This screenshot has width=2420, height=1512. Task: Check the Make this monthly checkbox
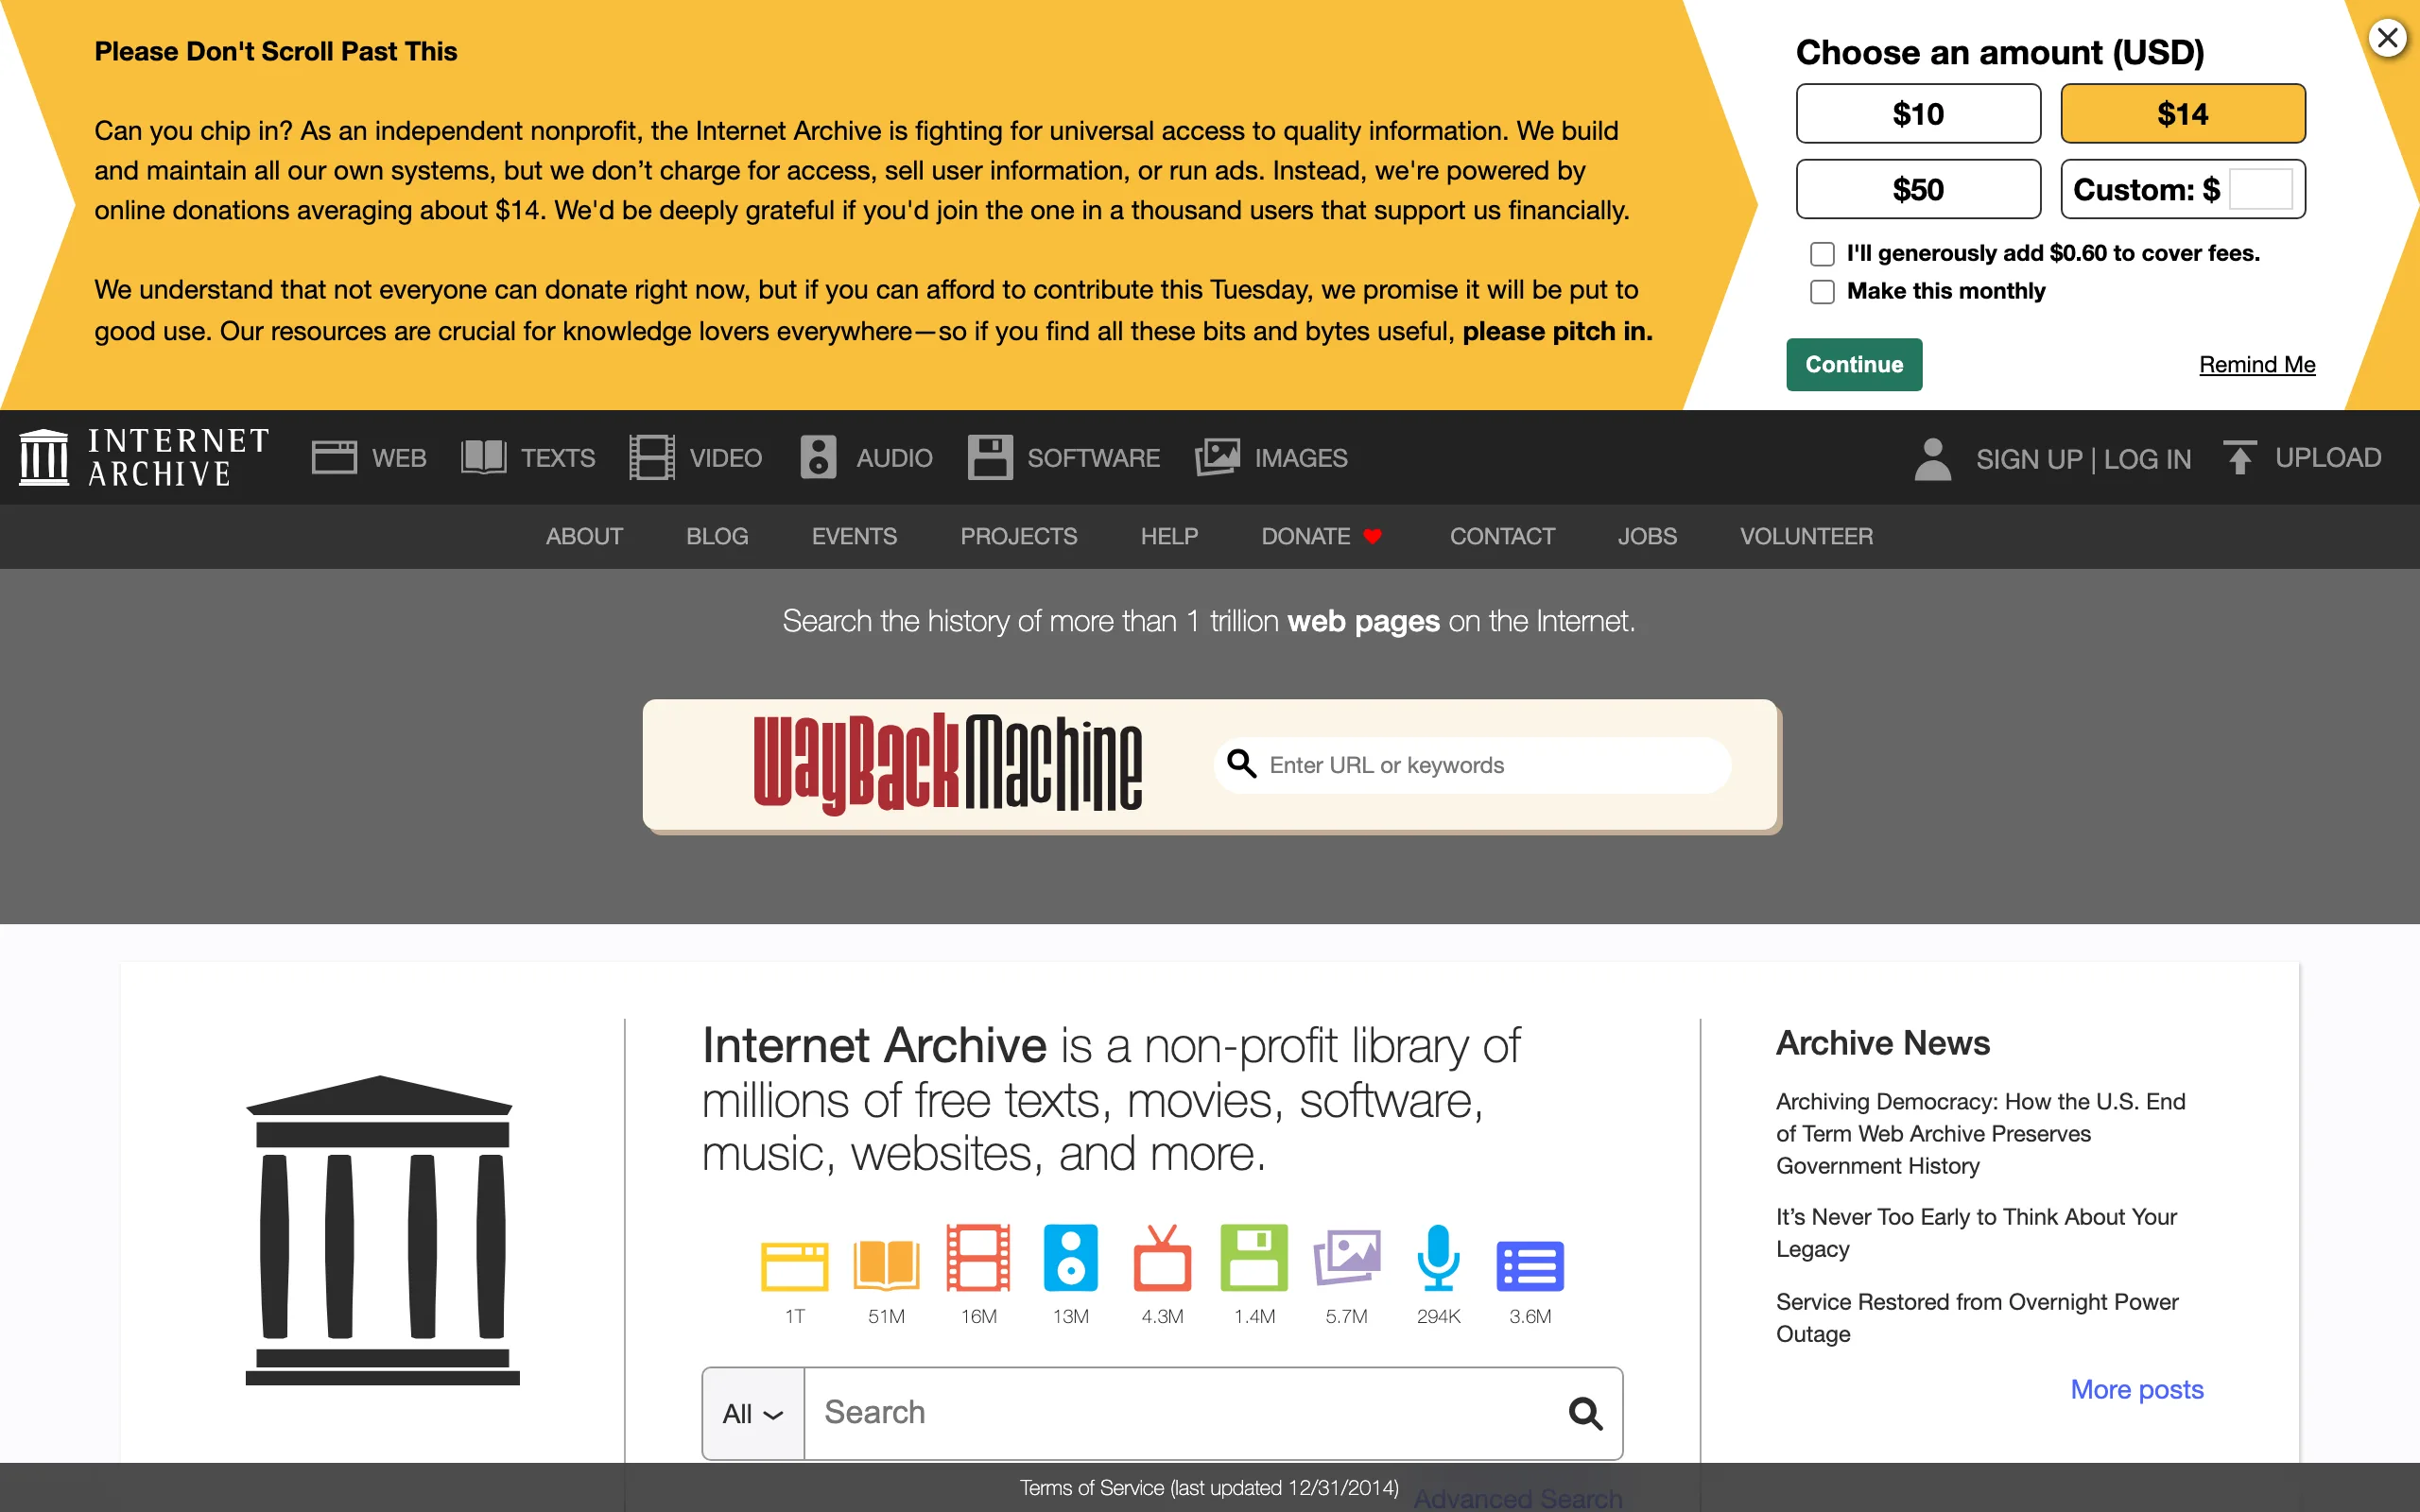pos(1822,292)
